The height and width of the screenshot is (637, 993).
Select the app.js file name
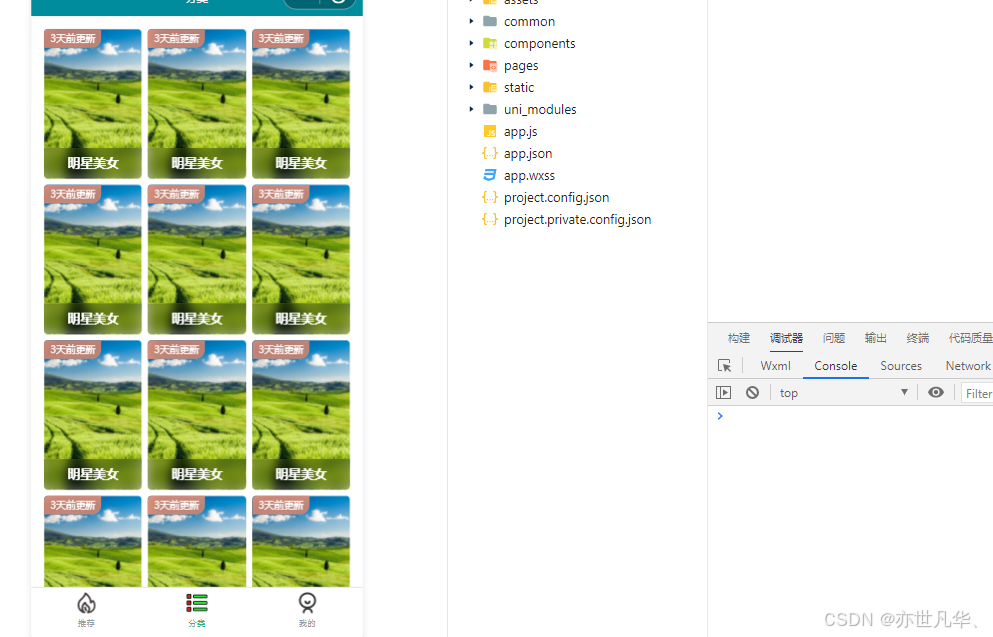coord(521,132)
